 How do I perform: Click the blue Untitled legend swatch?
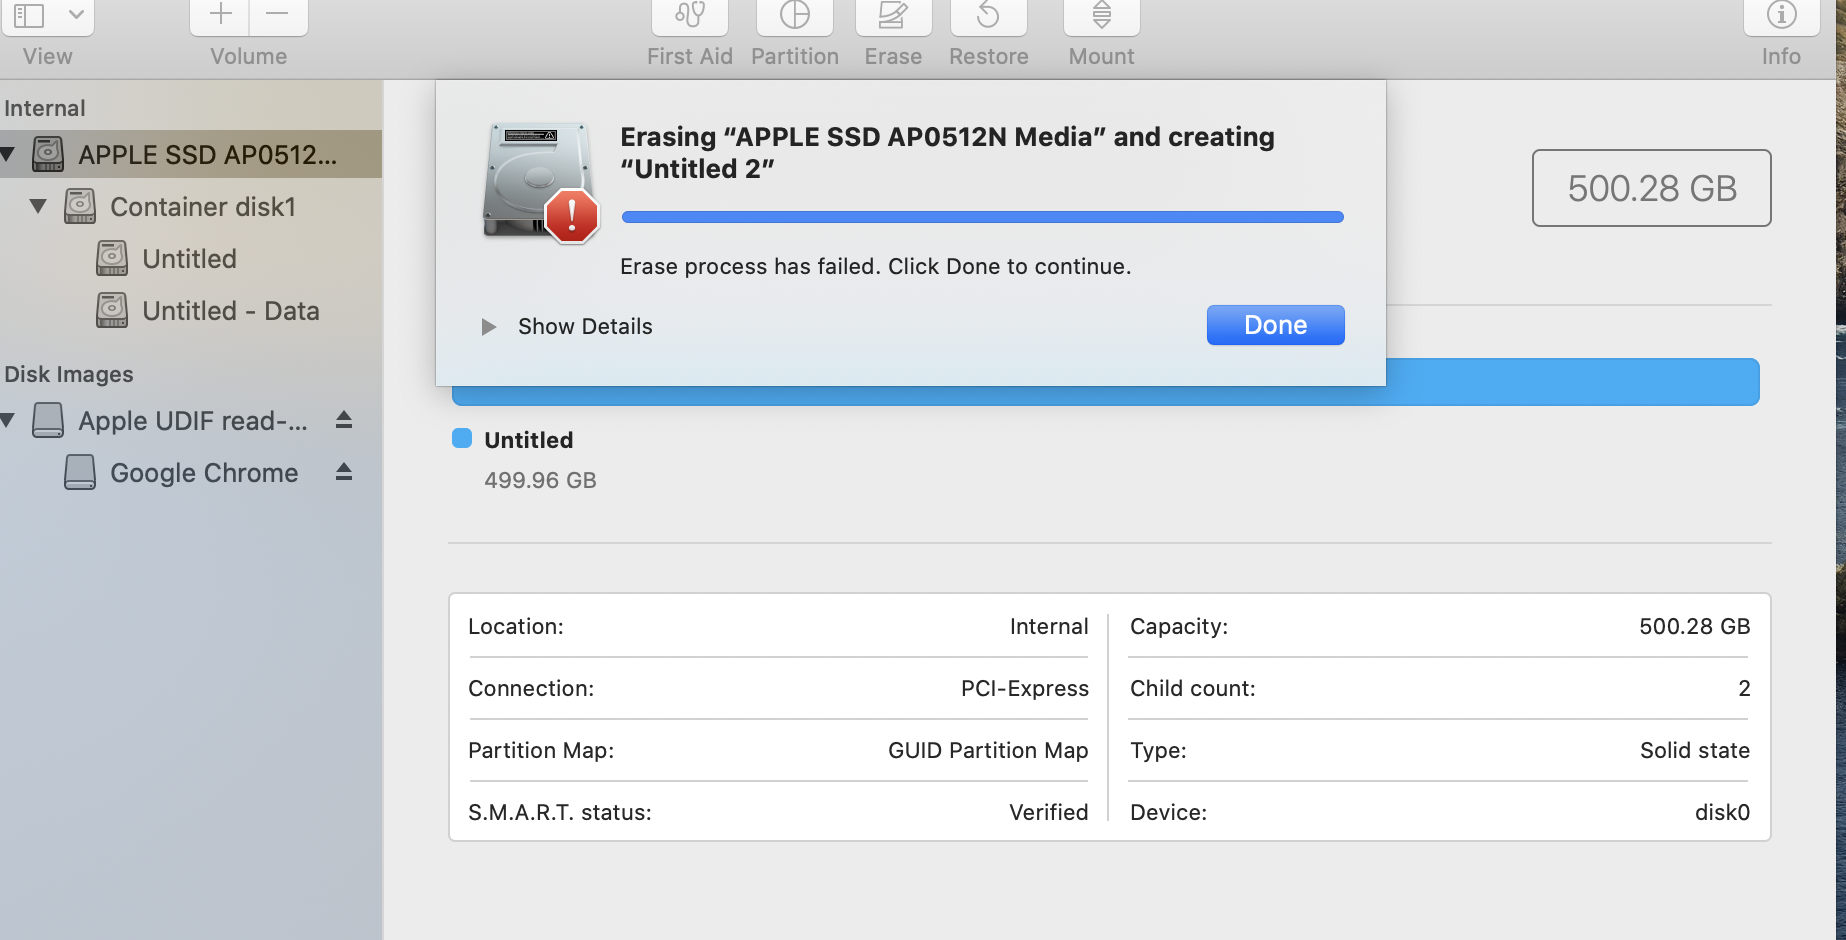[x=462, y=438]
